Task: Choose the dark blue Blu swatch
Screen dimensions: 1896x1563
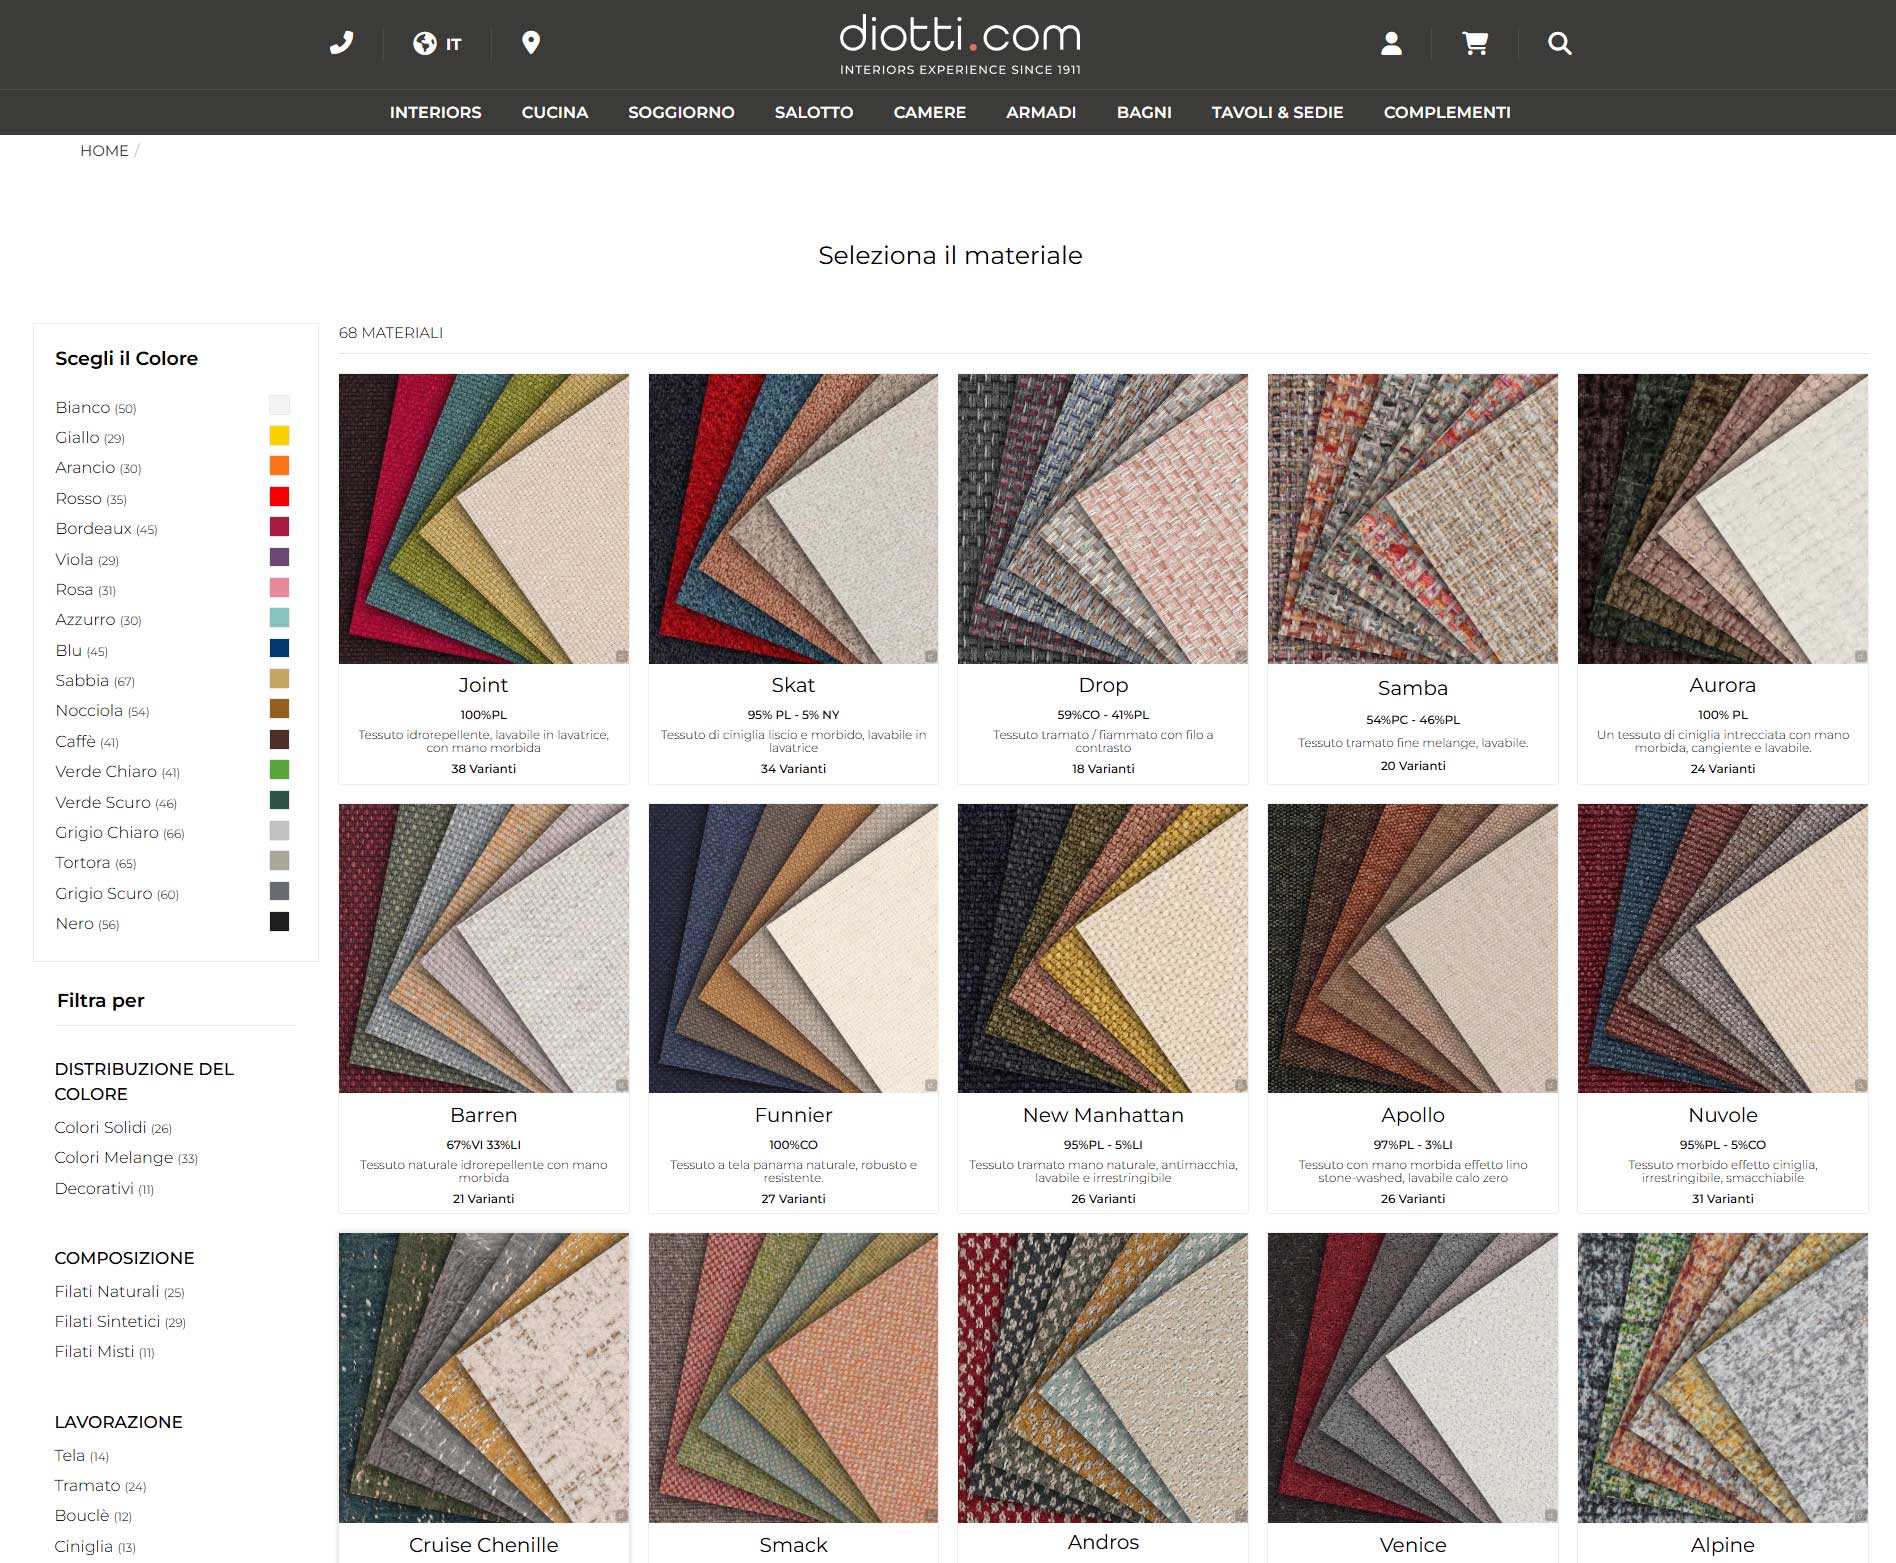Action: pyautogui.click(x=280, y=648)
